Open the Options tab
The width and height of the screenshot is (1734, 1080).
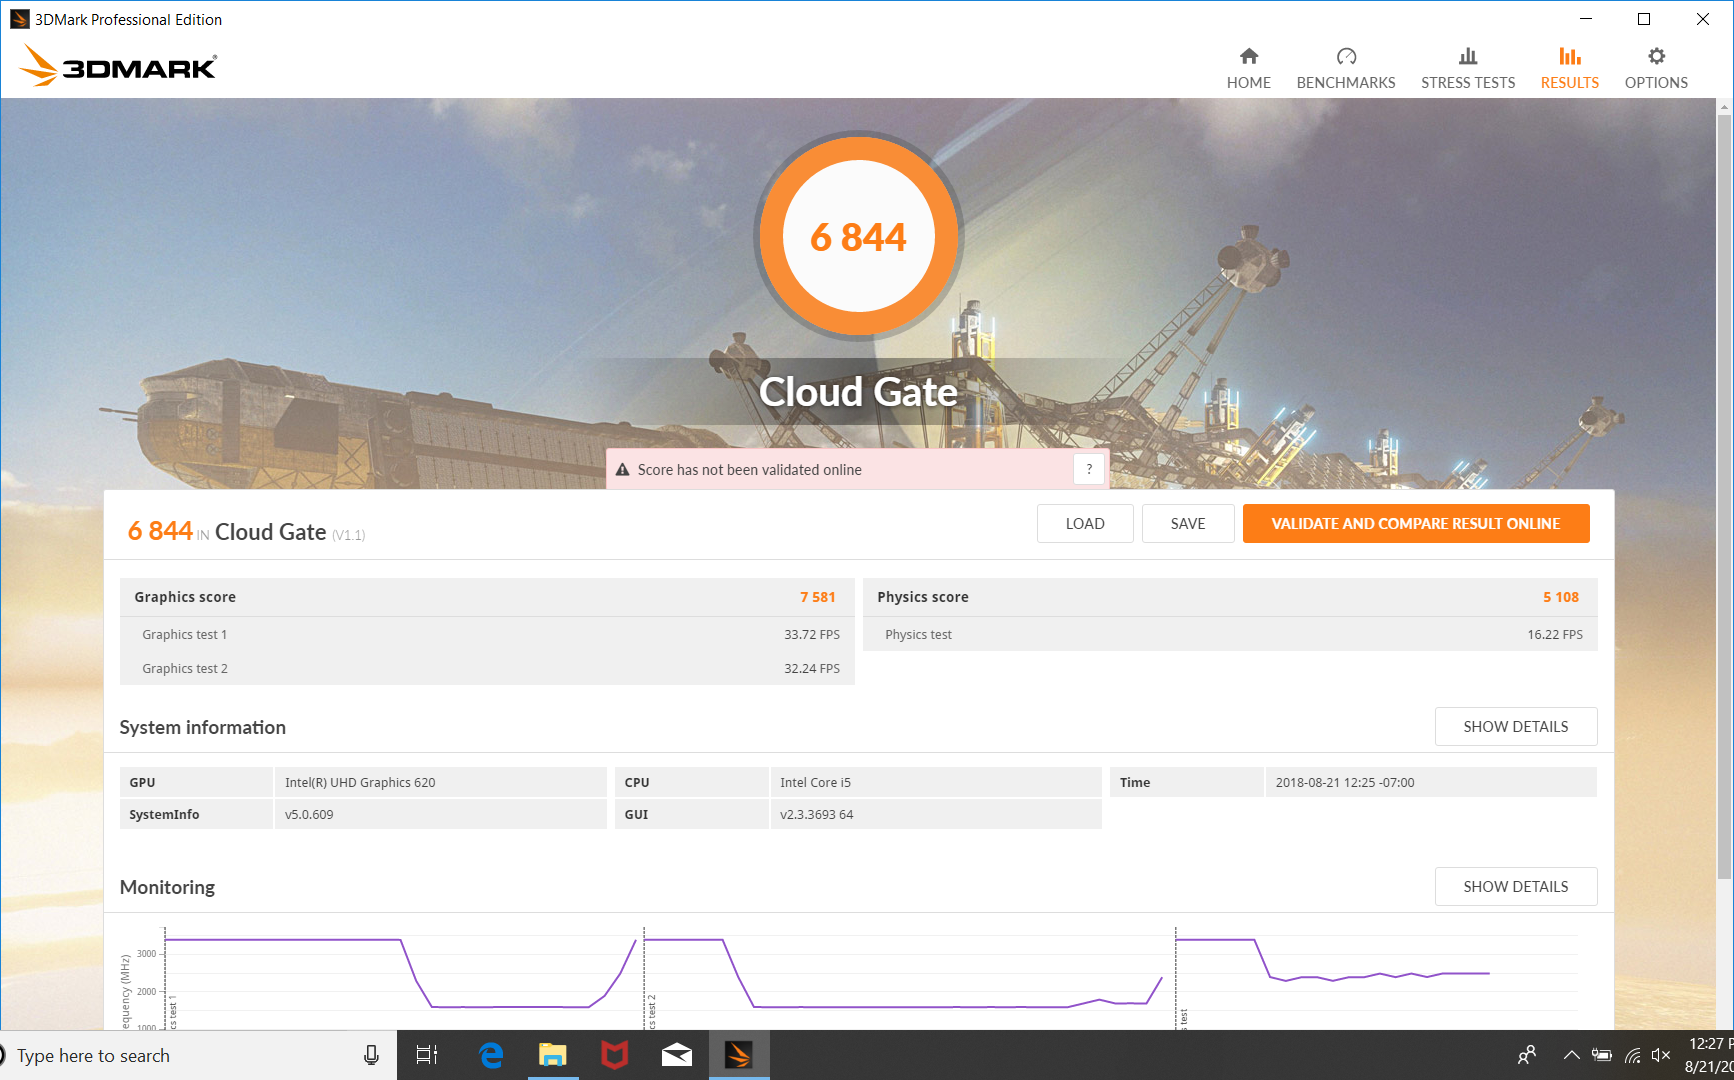pyautogui.click(x=1656, y=69)
